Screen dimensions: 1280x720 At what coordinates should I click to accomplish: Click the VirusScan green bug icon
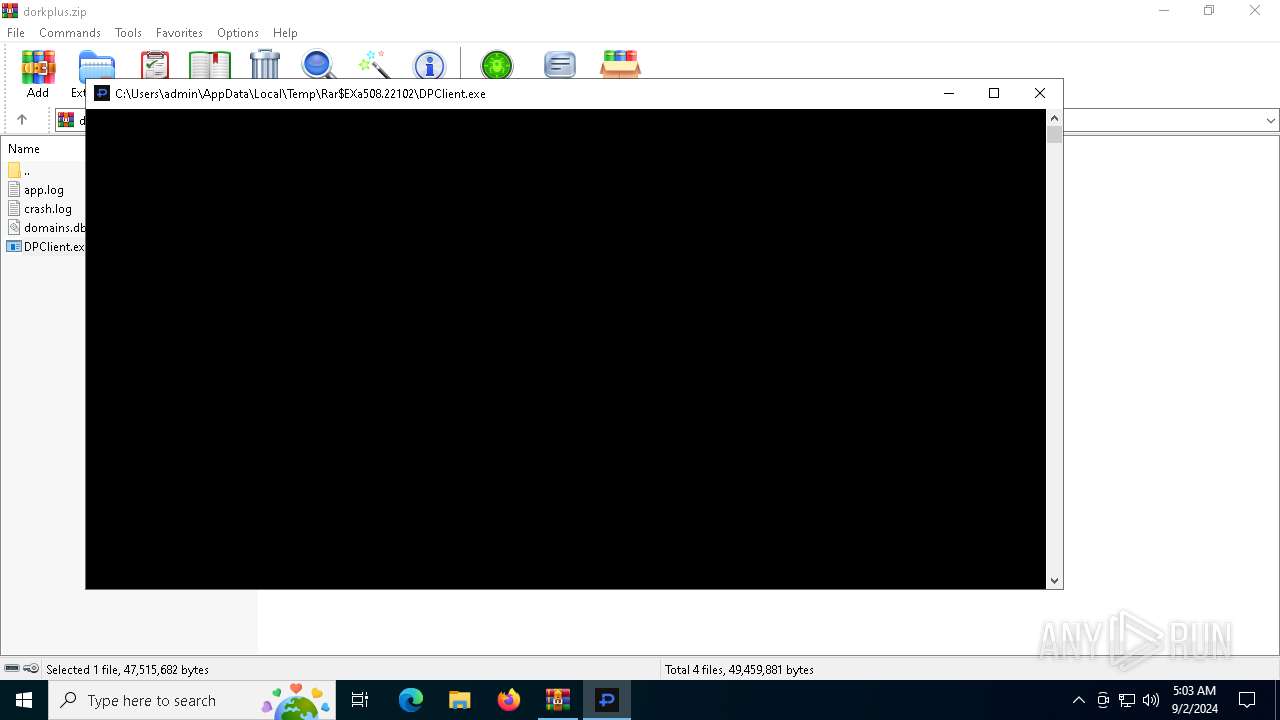496,65
